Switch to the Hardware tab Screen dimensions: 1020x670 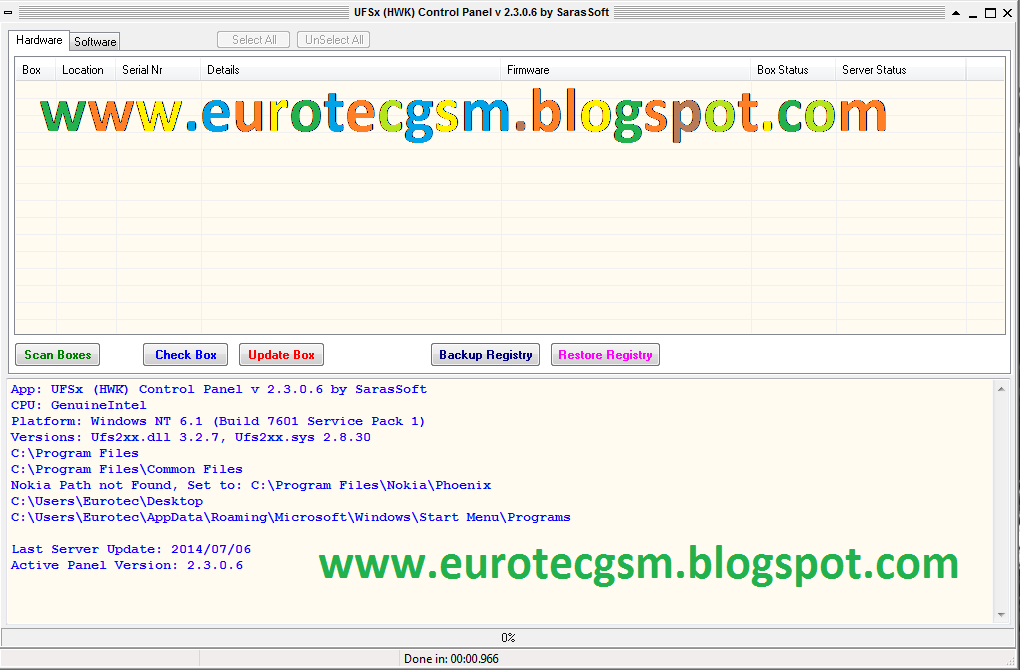(x=38, y=40)
